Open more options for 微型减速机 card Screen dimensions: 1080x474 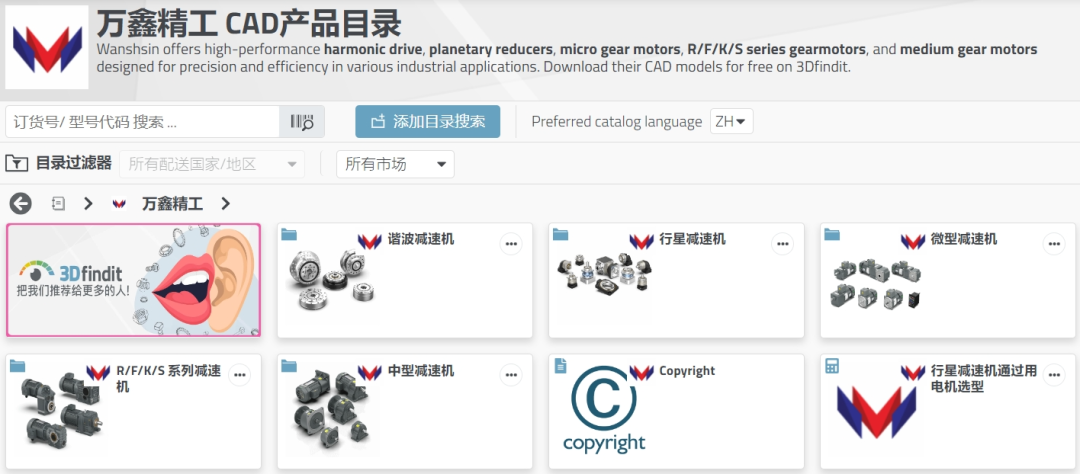(1053, 244)
